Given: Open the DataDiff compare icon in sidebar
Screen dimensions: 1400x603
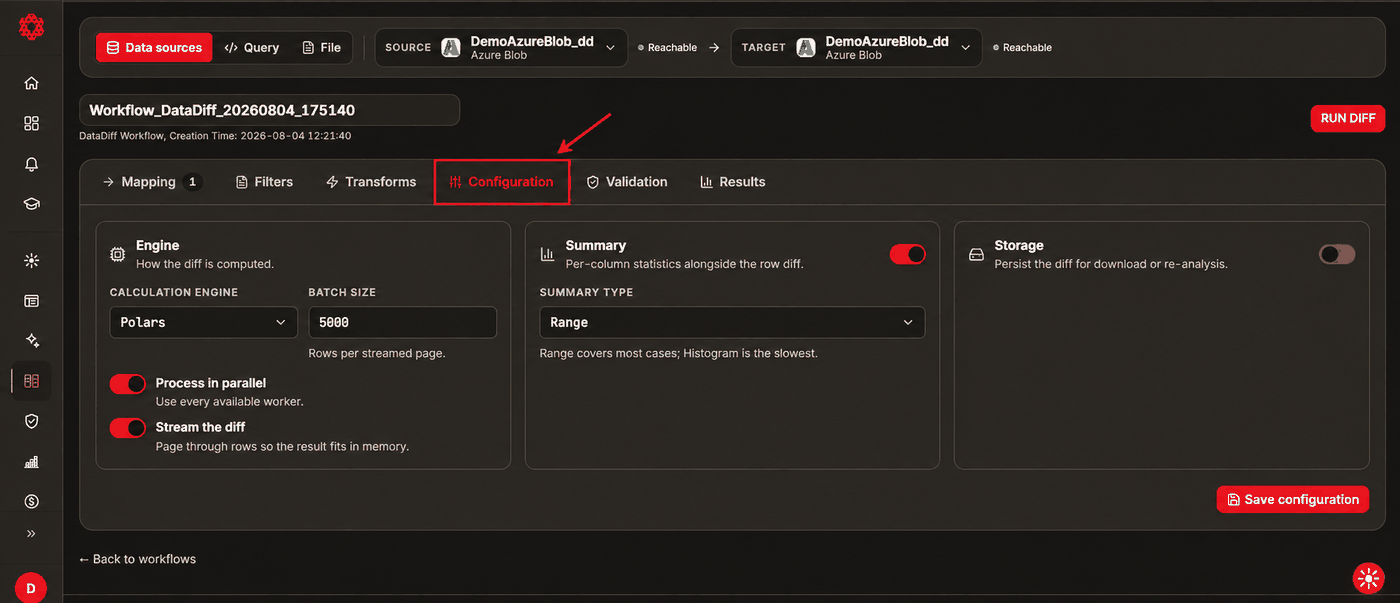Looking at the screenshot, I should point(31,381).
